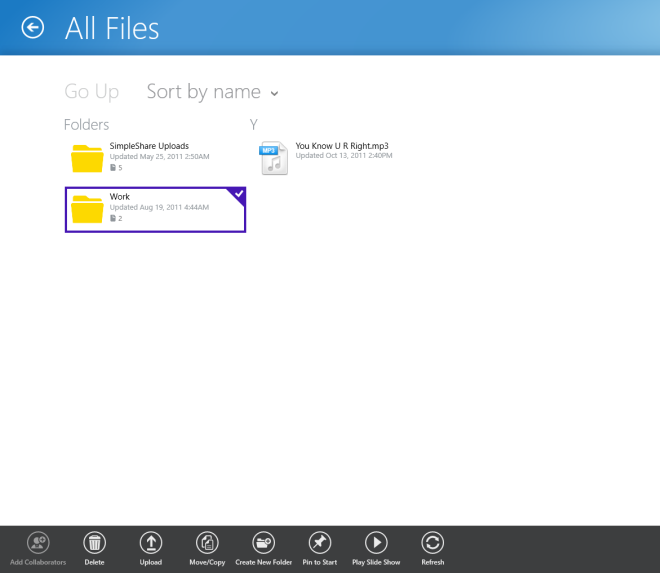The image size is (660, 573).
Task: Open the SimpleShare Uploads folder icon
Action: (87, 158)
